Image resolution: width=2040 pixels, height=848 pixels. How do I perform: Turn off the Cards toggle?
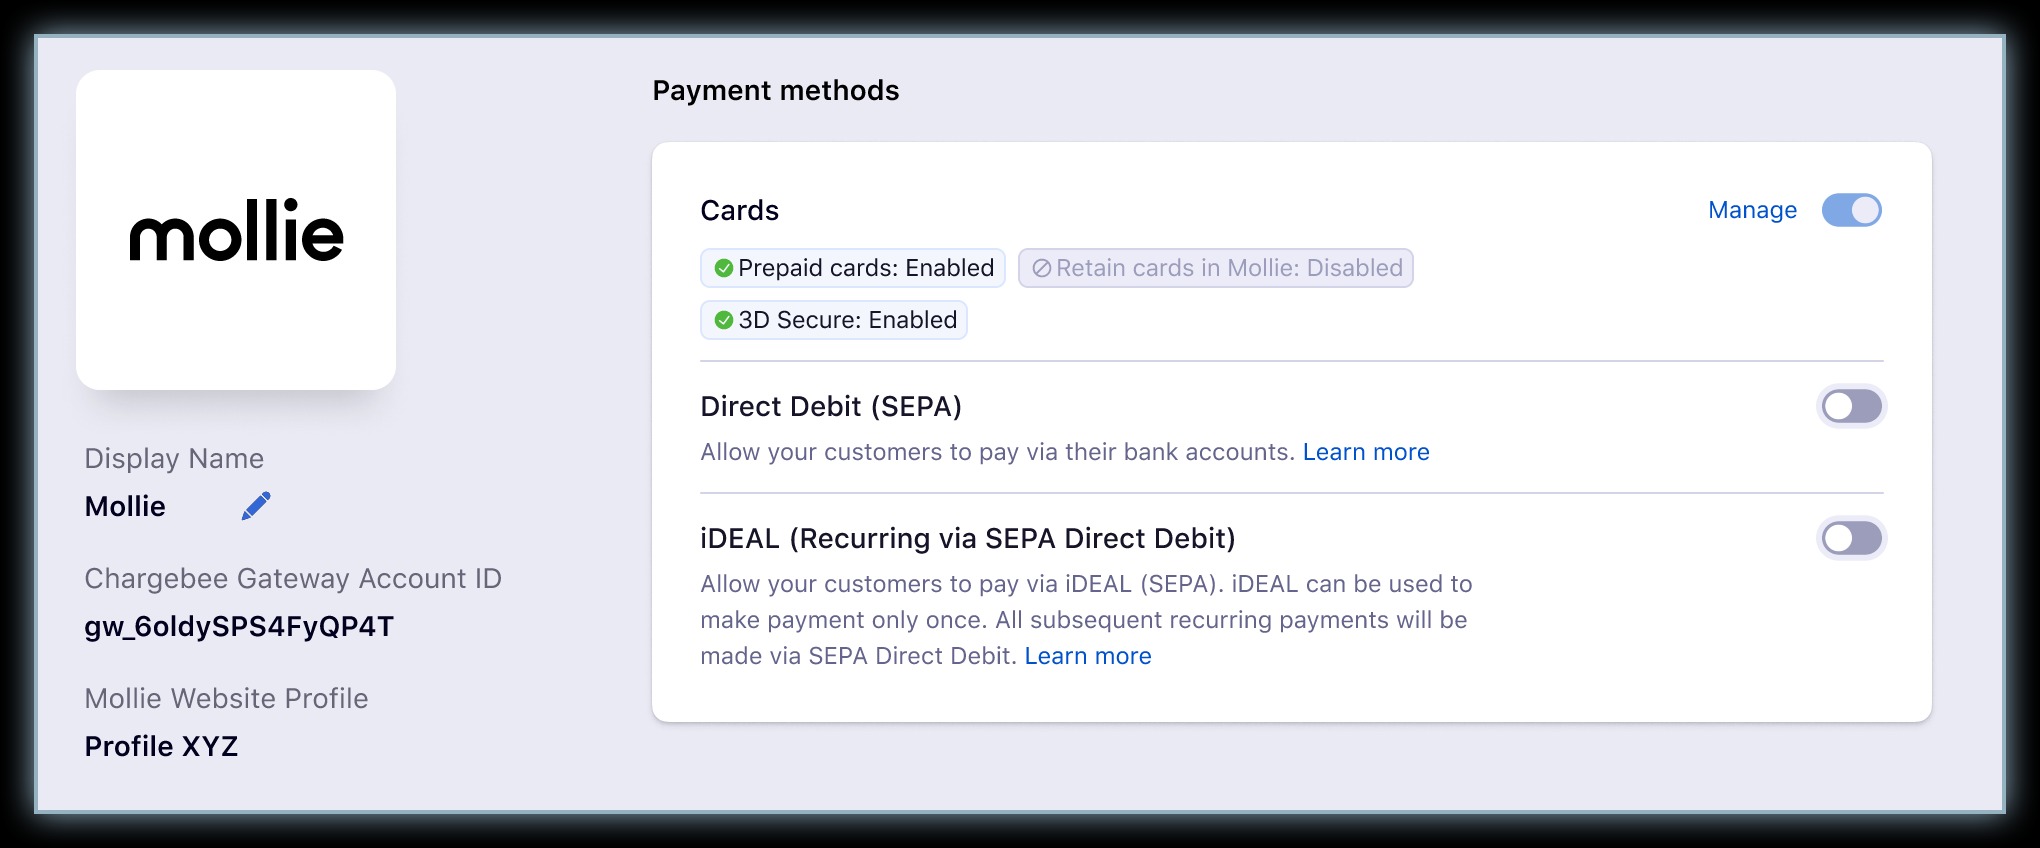1851,210
